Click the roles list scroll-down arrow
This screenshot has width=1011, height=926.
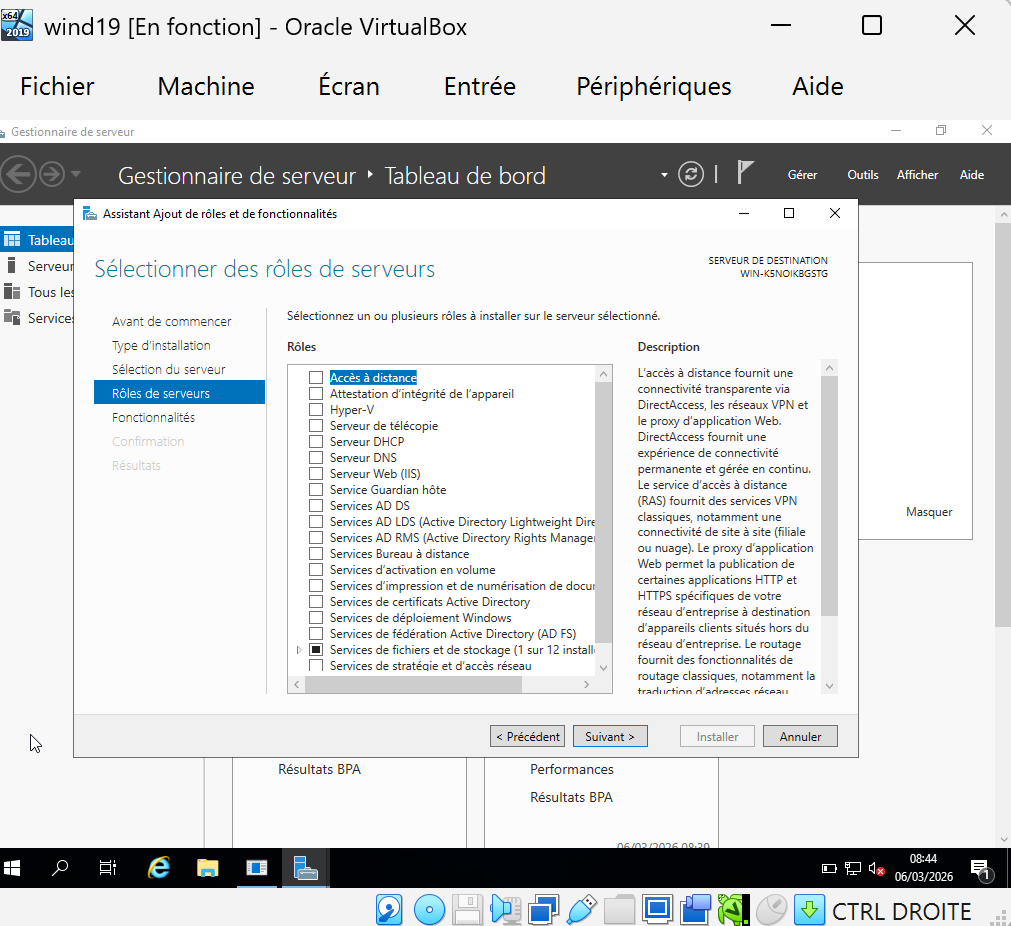click(x=604, y=668)
